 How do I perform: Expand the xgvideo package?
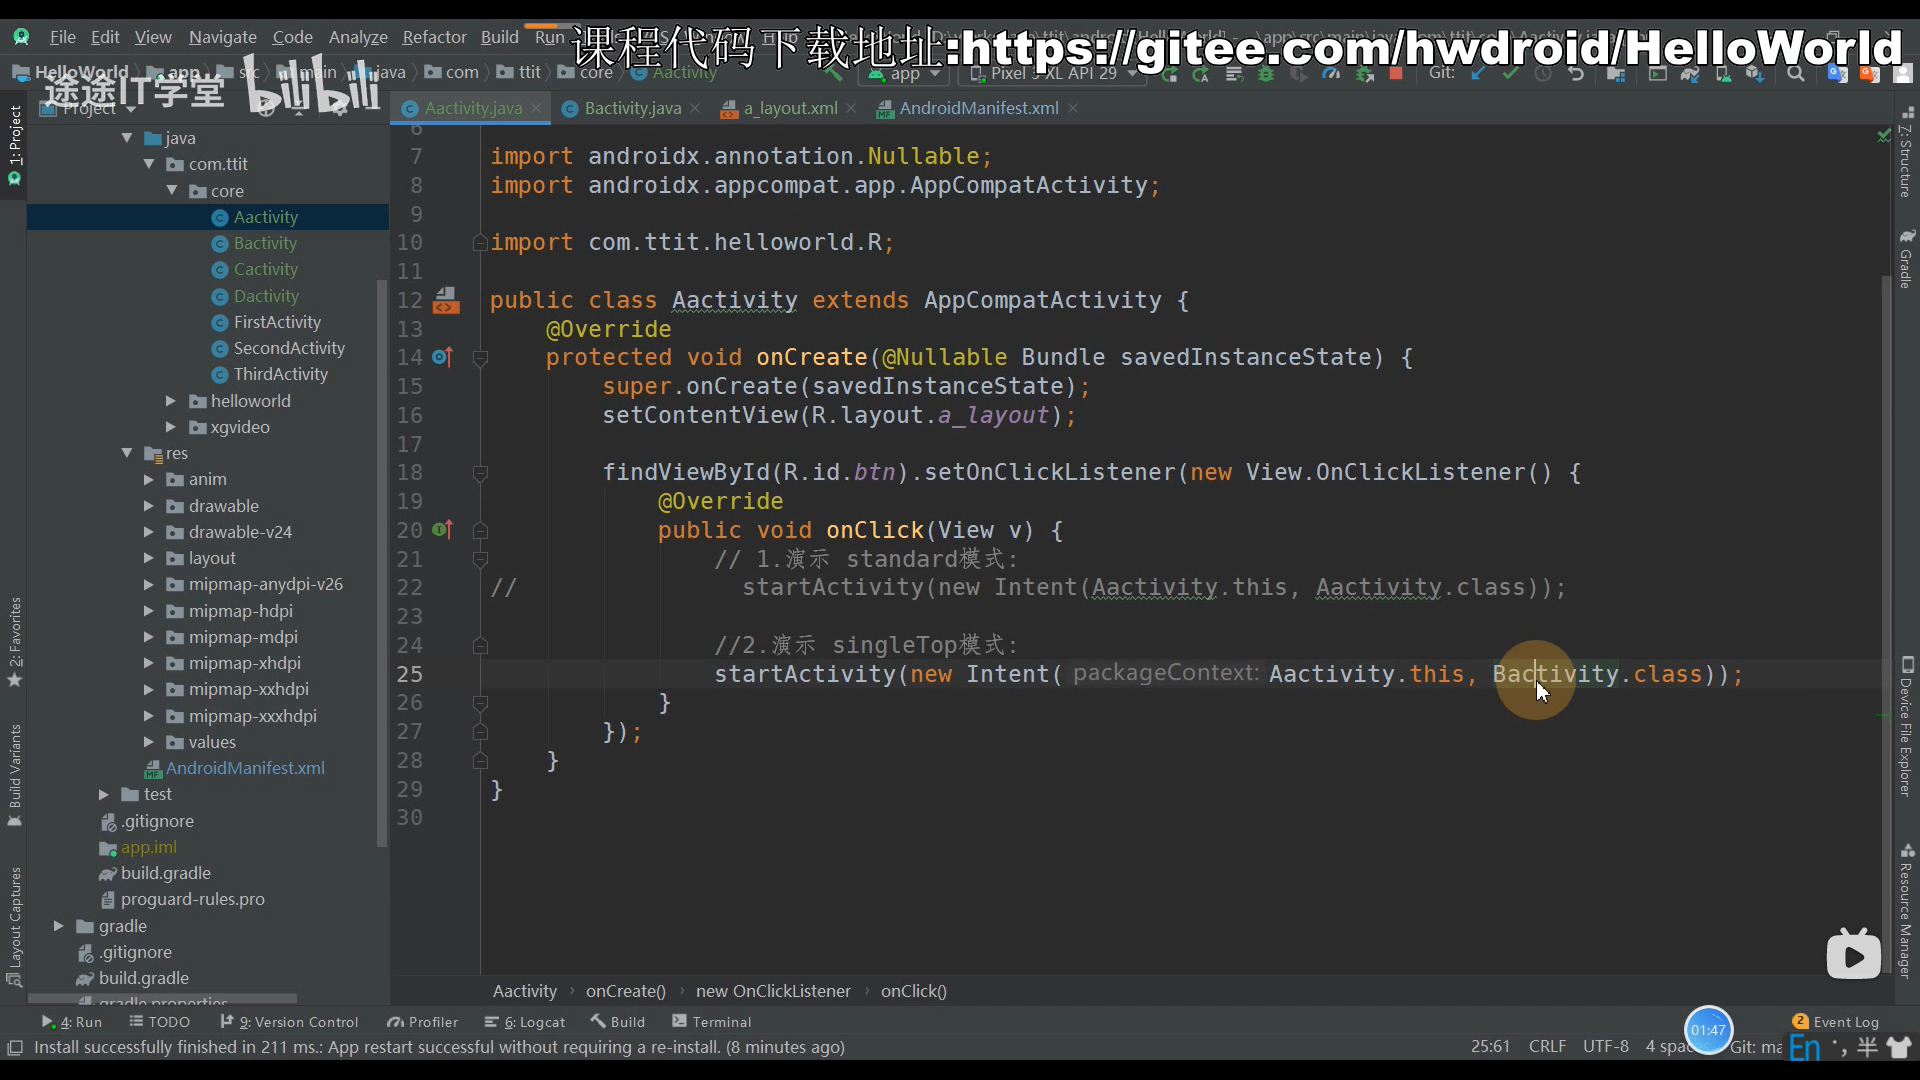[171, 427]
